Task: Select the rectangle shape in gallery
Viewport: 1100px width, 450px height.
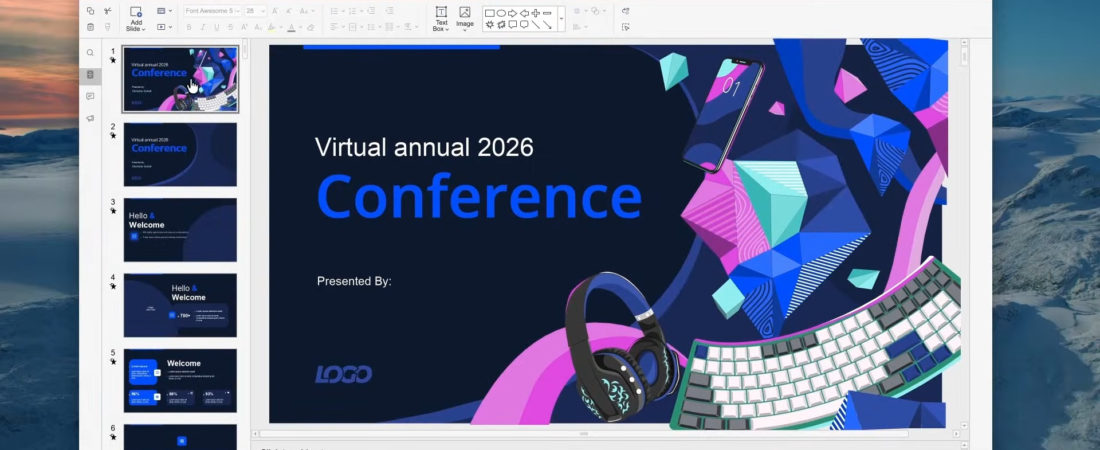Action: (490, 13)
